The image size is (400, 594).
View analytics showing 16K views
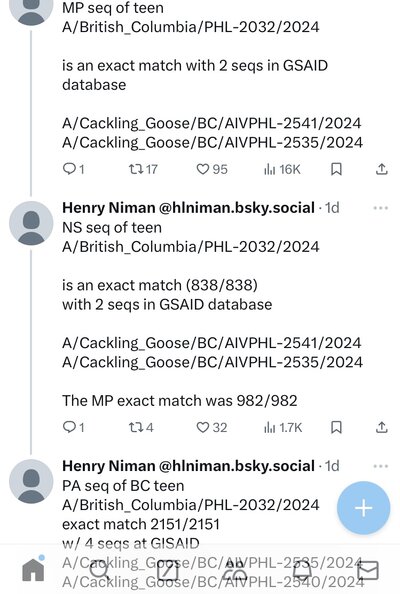[282, 169]
